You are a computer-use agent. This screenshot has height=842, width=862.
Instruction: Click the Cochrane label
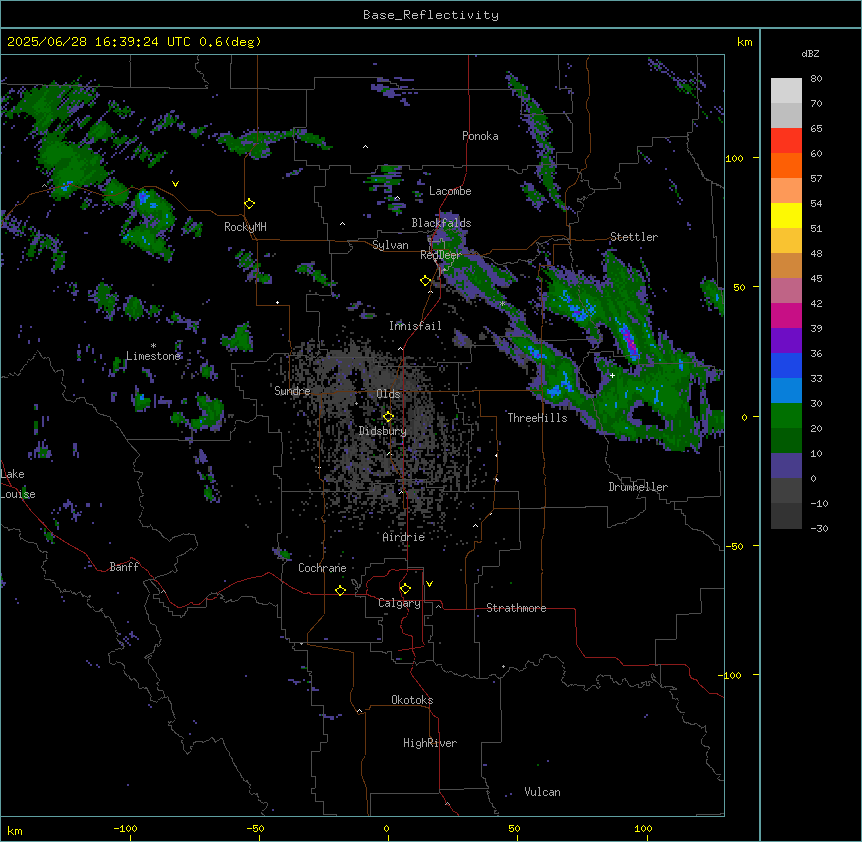click(x=322, y=568)
